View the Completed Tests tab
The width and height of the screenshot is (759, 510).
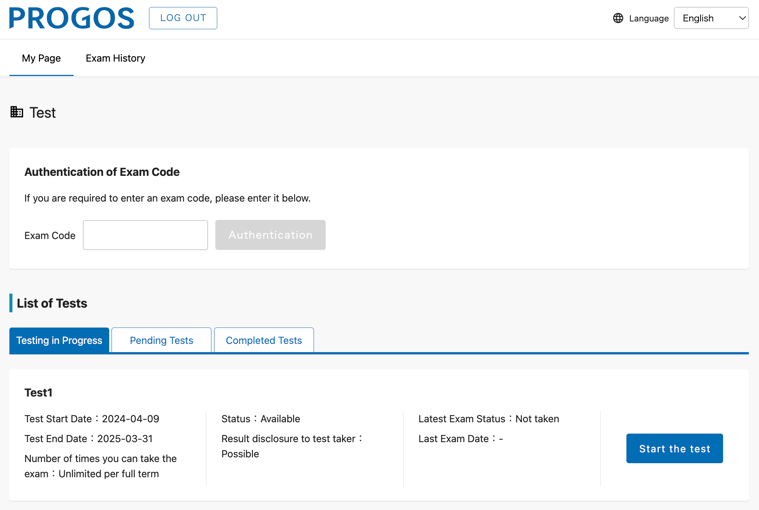point(264,340)
